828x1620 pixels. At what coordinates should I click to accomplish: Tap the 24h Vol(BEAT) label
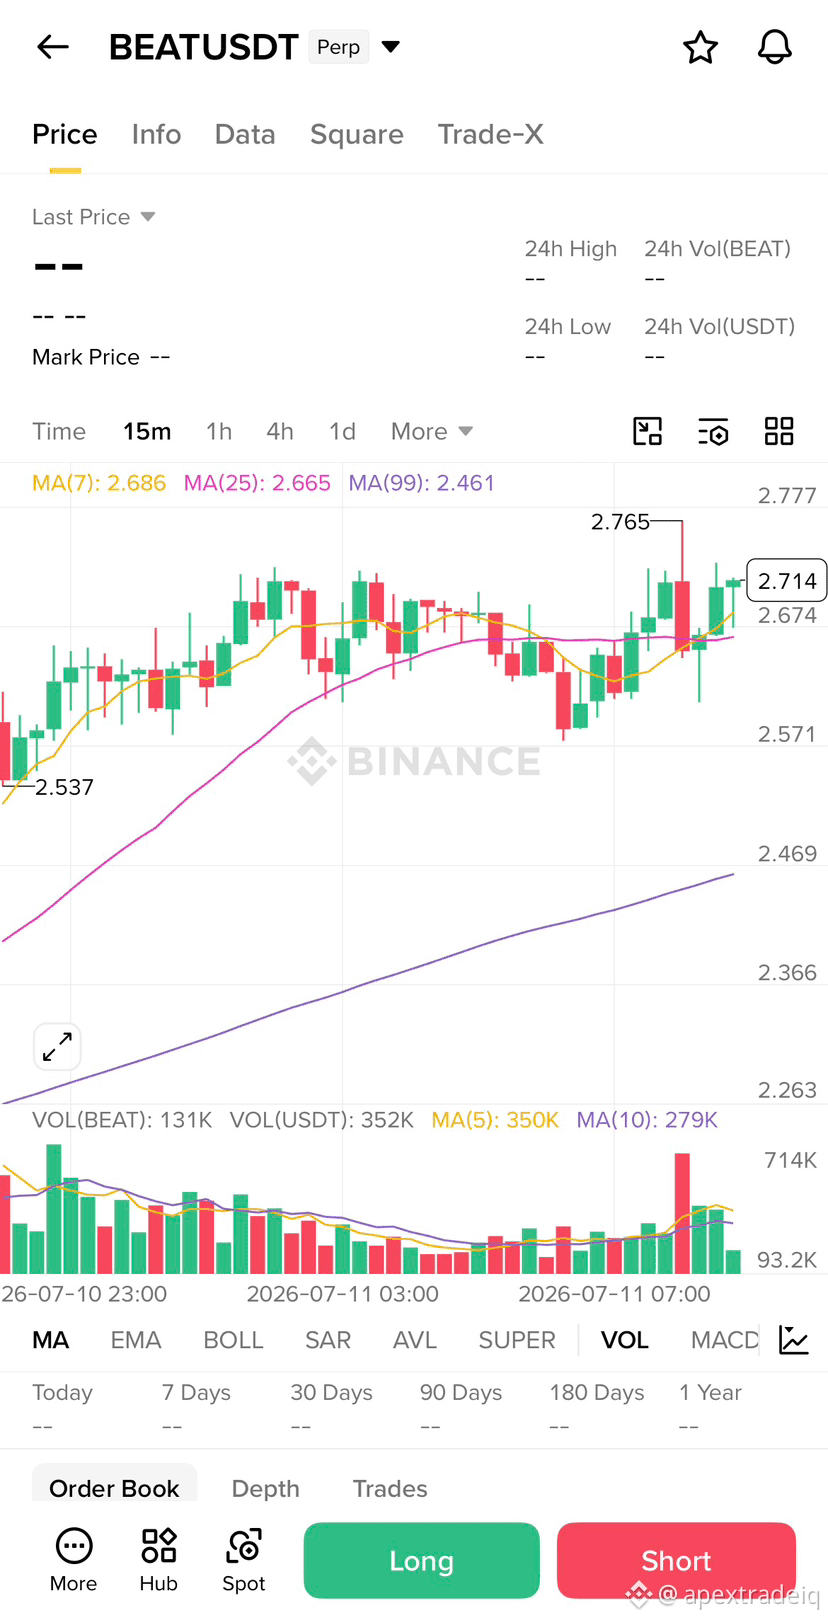(x=718, y=249)
